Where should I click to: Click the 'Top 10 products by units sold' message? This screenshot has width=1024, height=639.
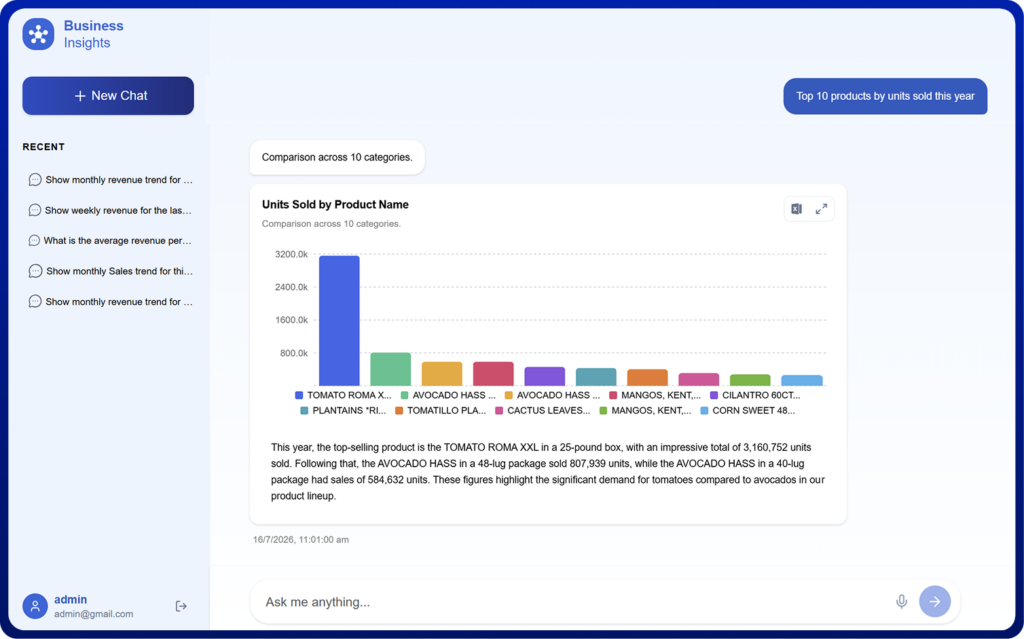pos(885,96)
